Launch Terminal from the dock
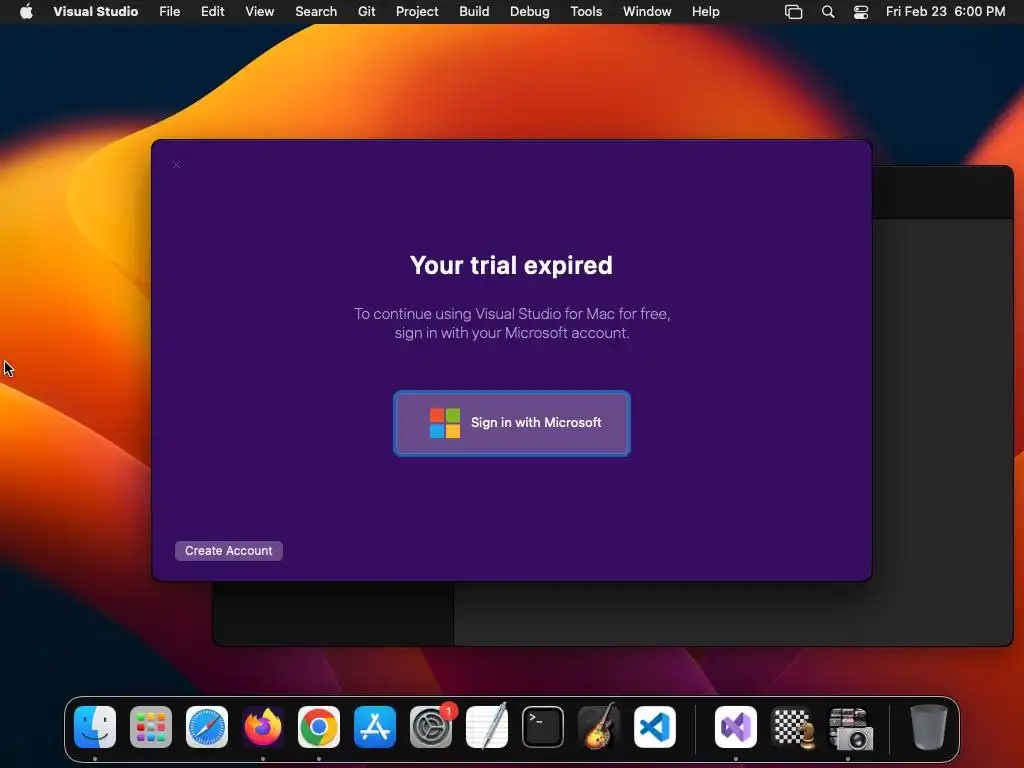The height and width of the screenshot is (768, 1024). point(543,727)
